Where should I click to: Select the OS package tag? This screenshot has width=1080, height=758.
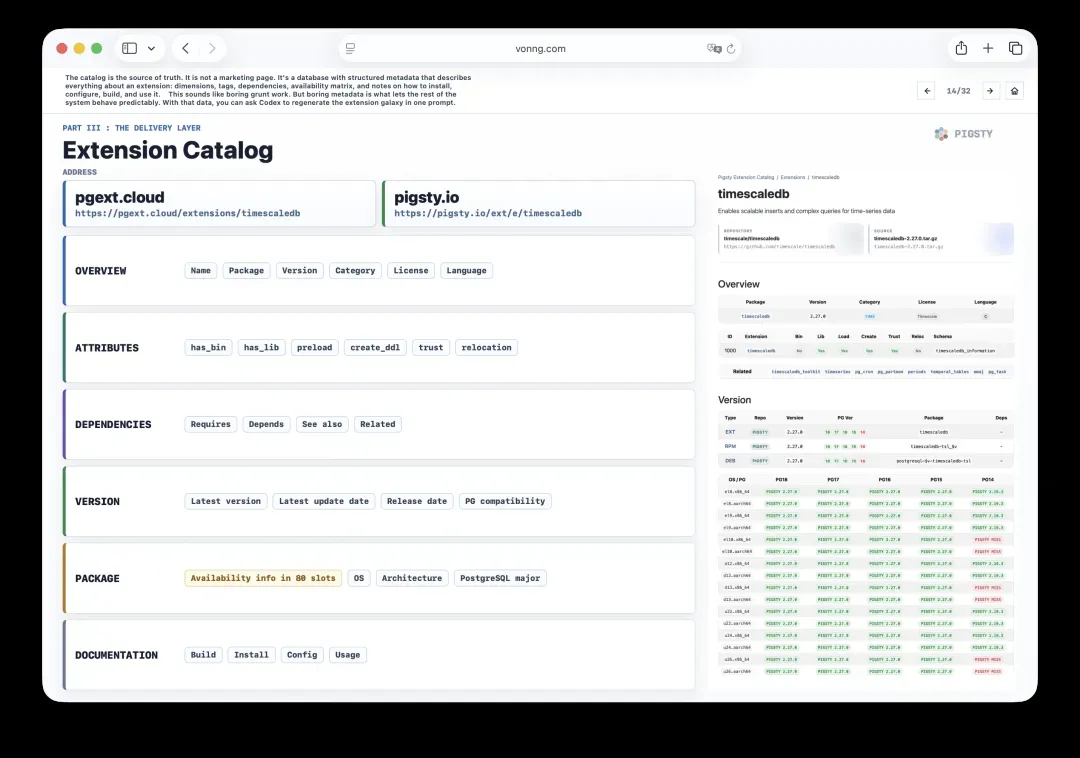click(359, 578)
